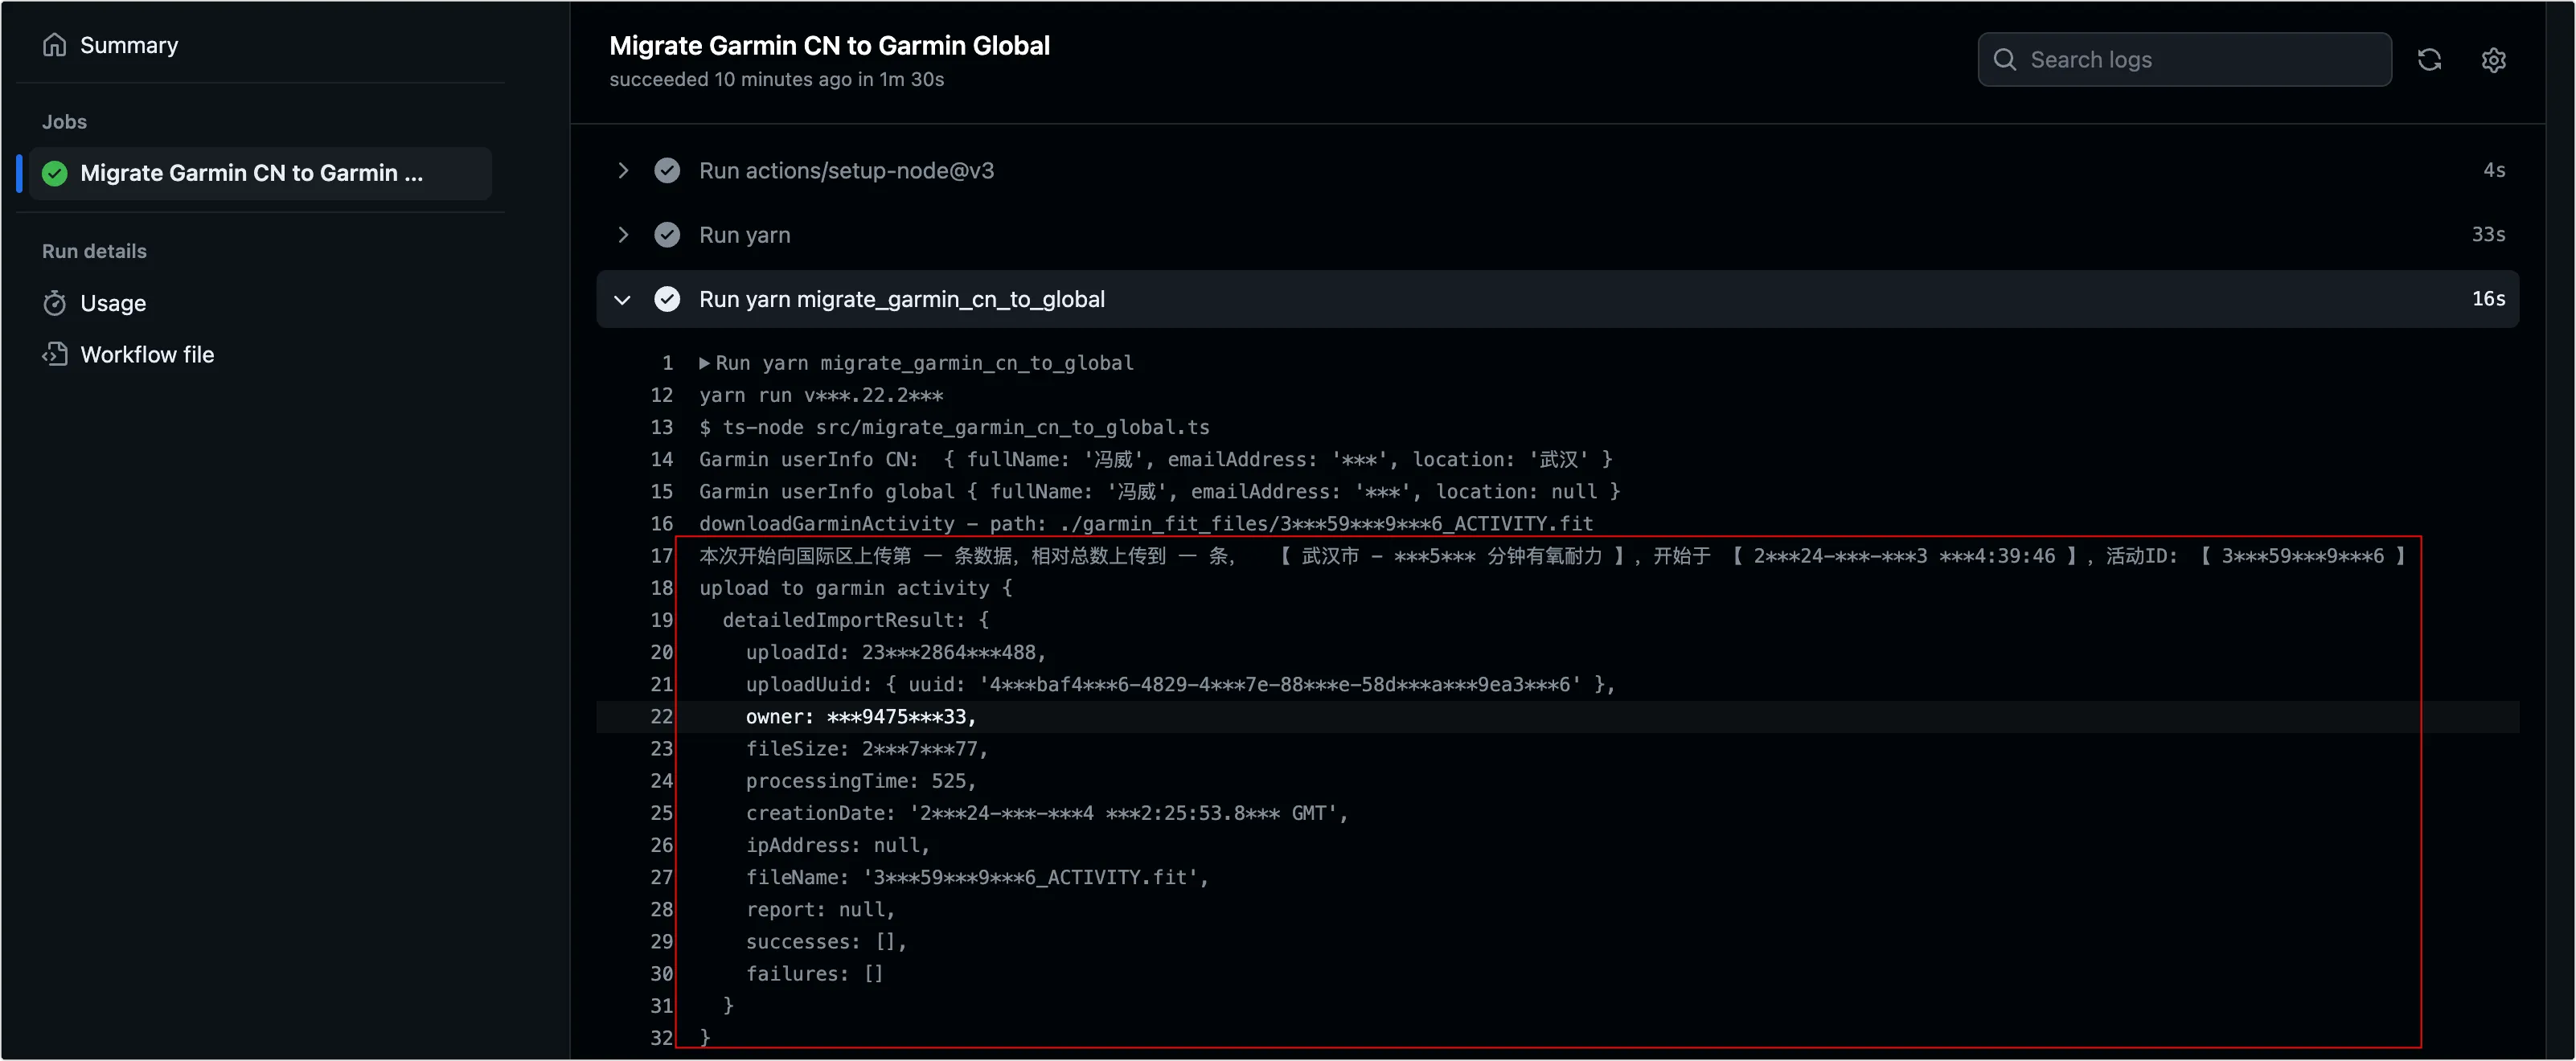The height and width of the screenshot is (1061, 2576).
Task: Select the Migrate Garmin CN job
Action: click(260, 173)
